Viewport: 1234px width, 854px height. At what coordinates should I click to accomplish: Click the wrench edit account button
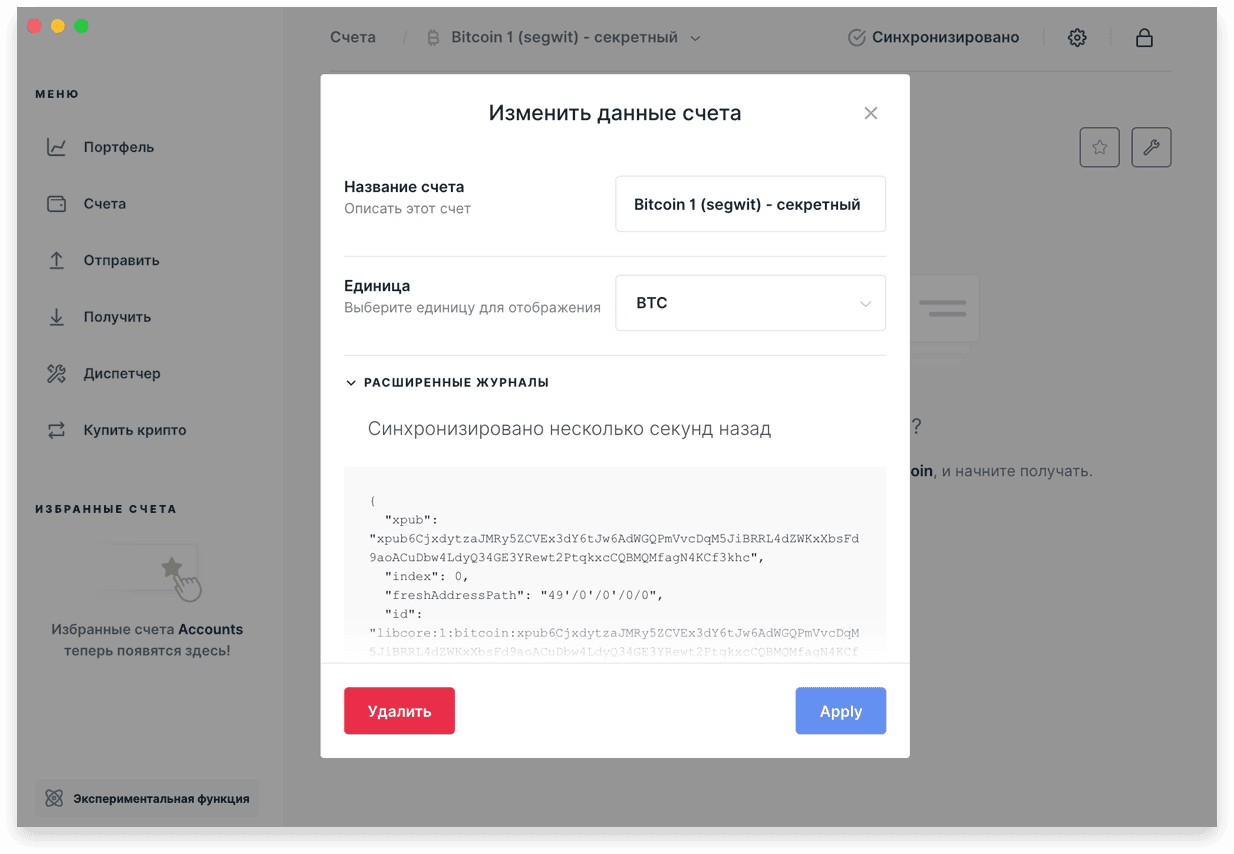click(x=1151, y=147)
